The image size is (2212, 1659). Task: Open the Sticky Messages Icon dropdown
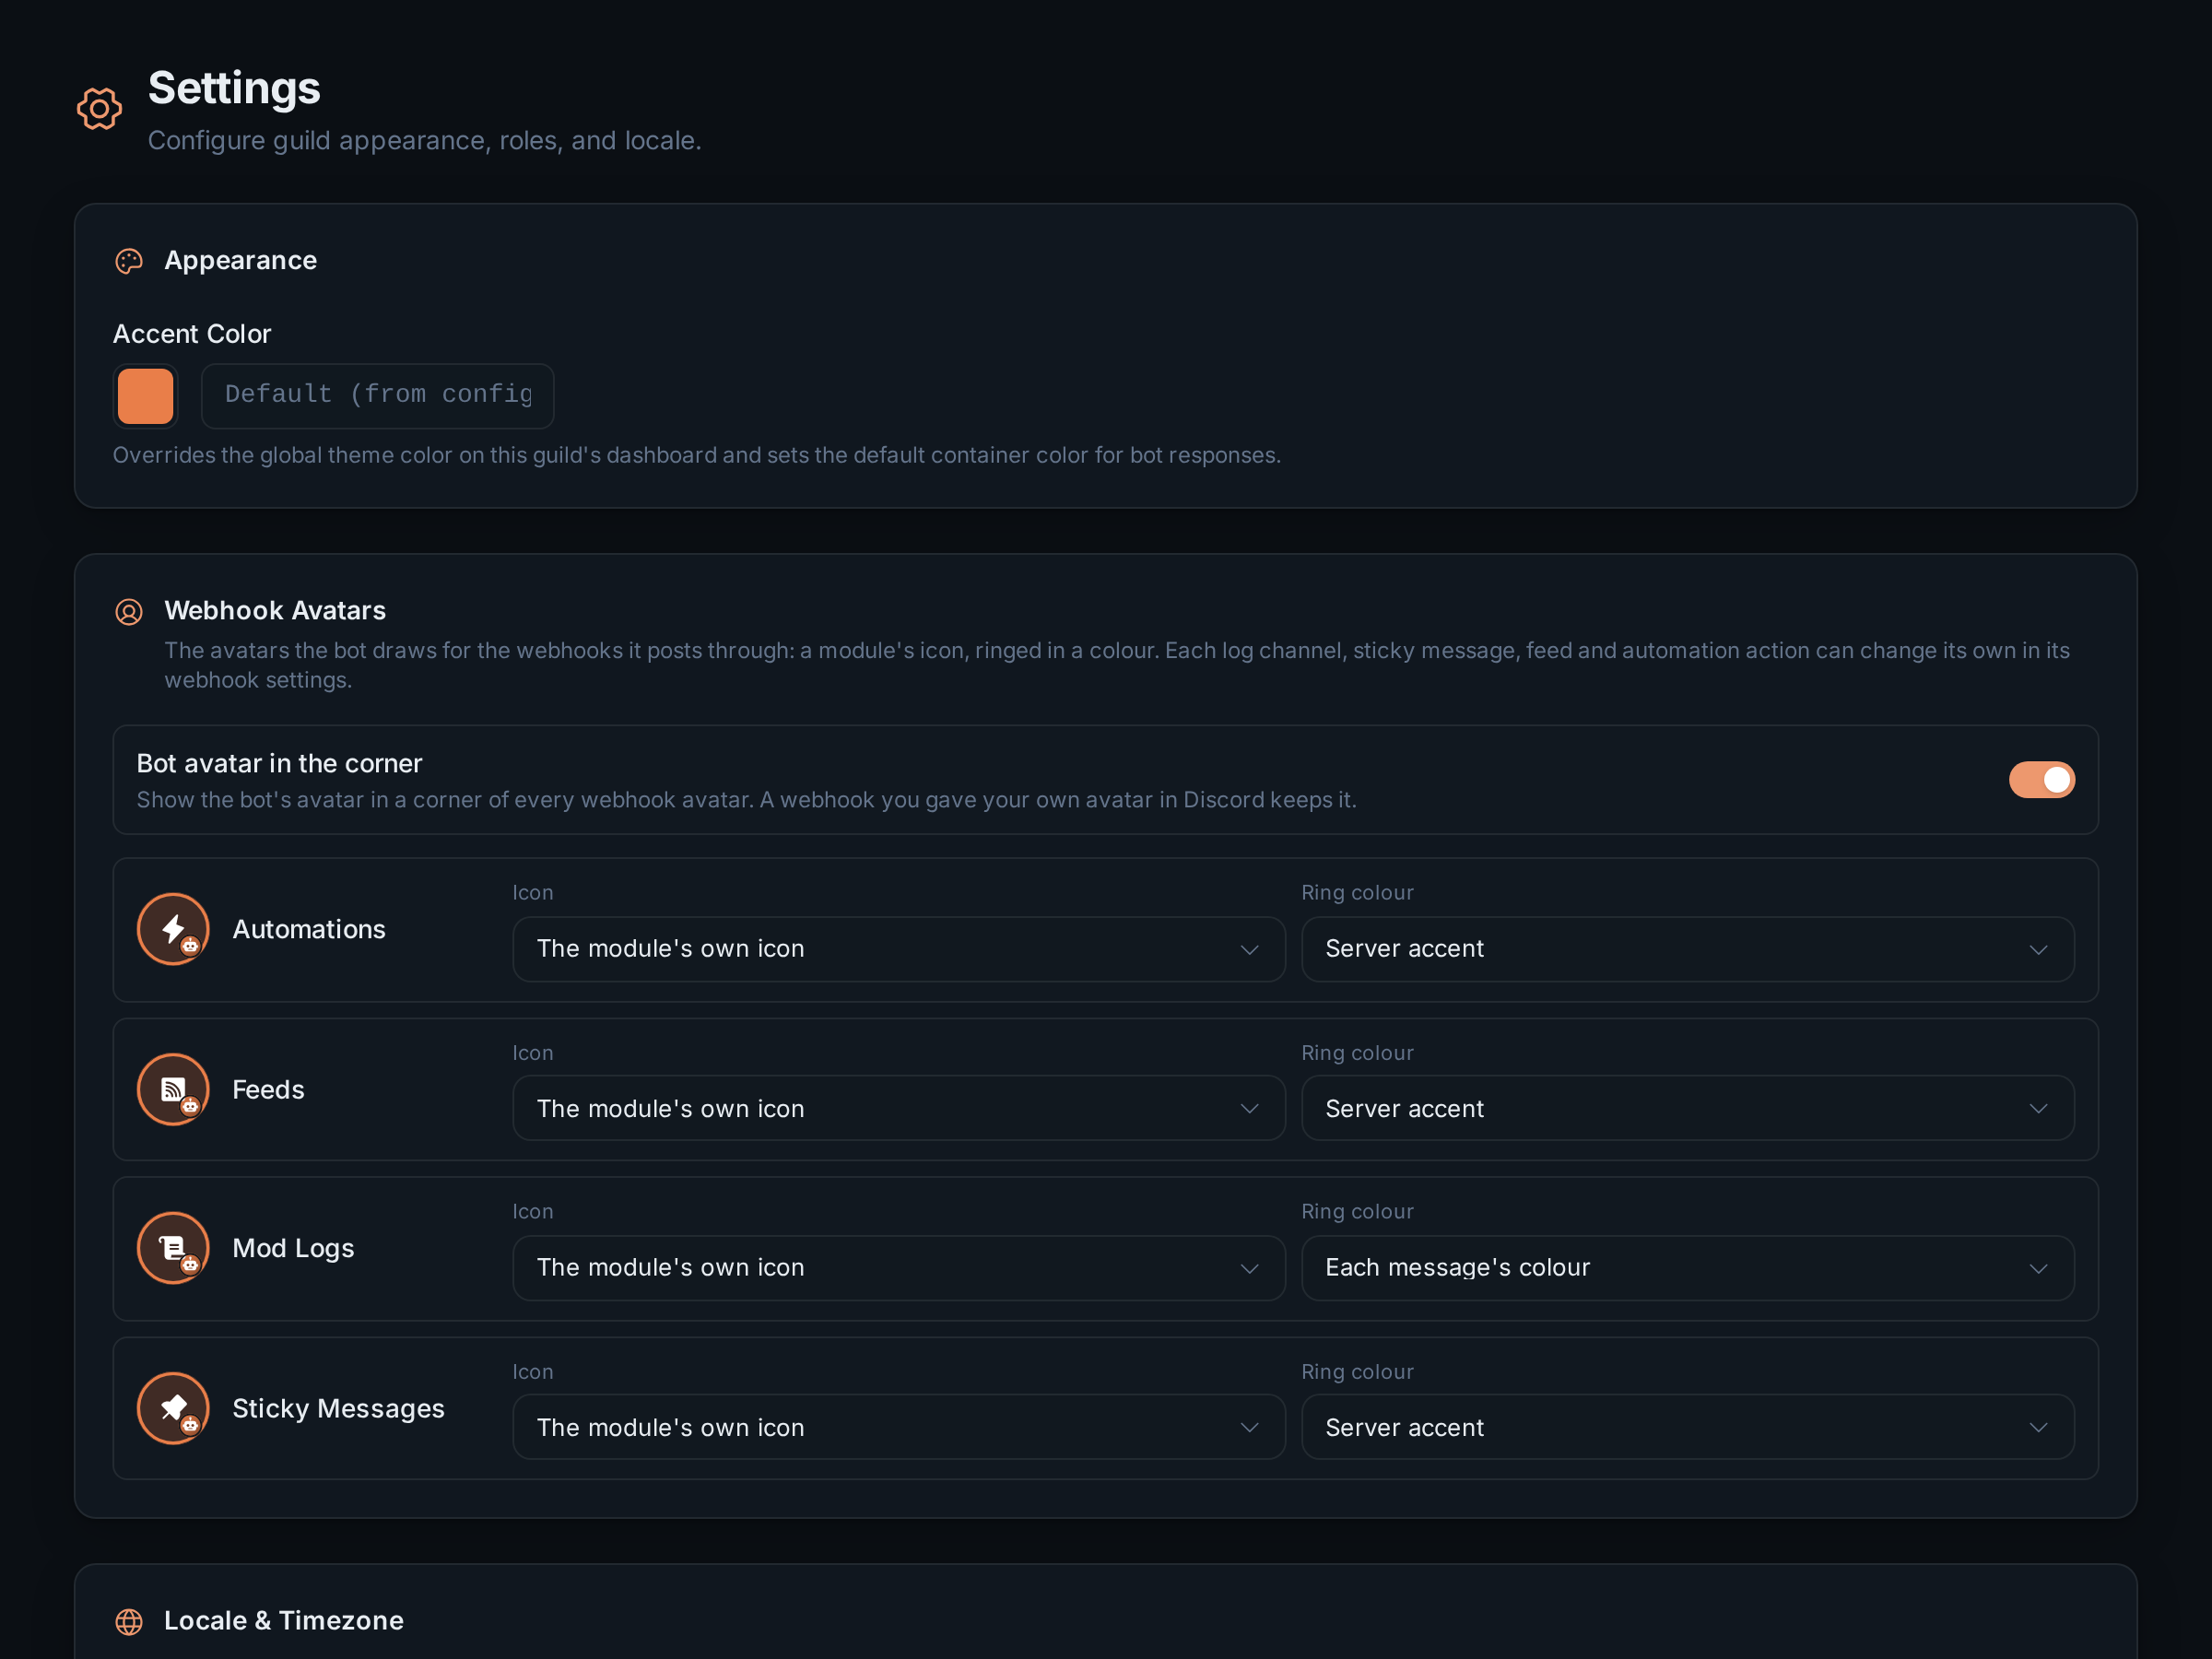[x=899, y=1427]
